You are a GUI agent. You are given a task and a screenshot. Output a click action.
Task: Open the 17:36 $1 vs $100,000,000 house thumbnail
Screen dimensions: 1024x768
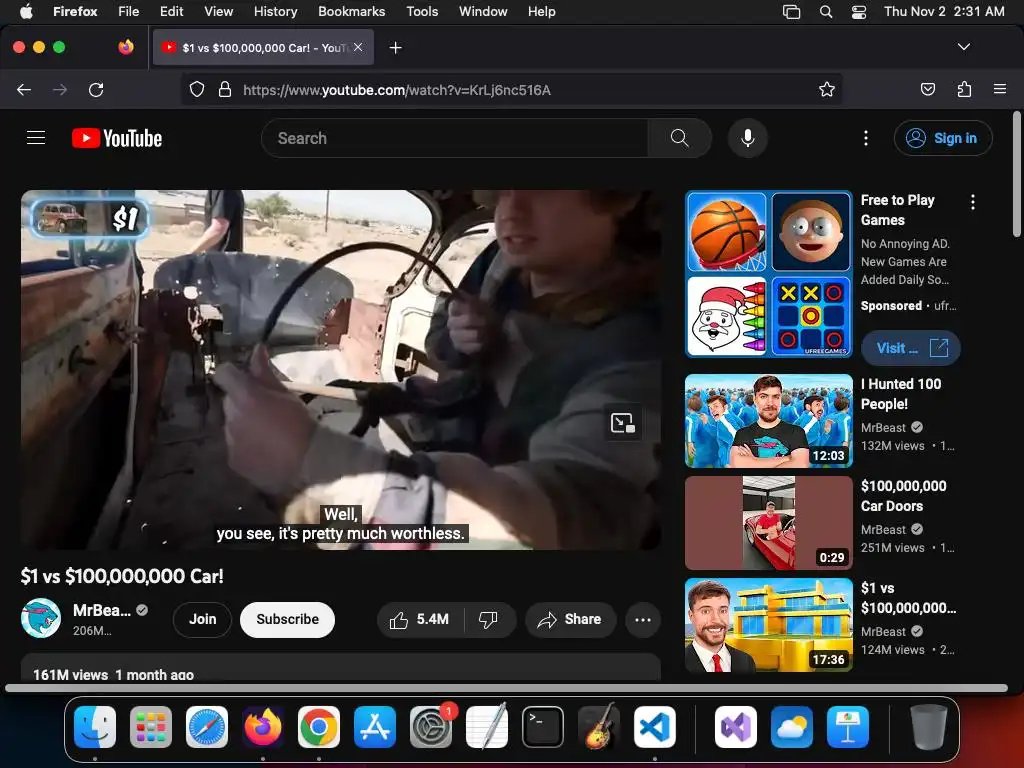tap(769, 624)
